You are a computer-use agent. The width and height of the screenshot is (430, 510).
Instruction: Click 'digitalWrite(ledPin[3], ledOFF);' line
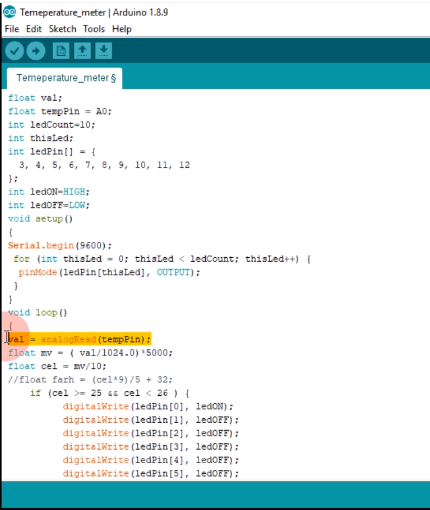point(151,447)
